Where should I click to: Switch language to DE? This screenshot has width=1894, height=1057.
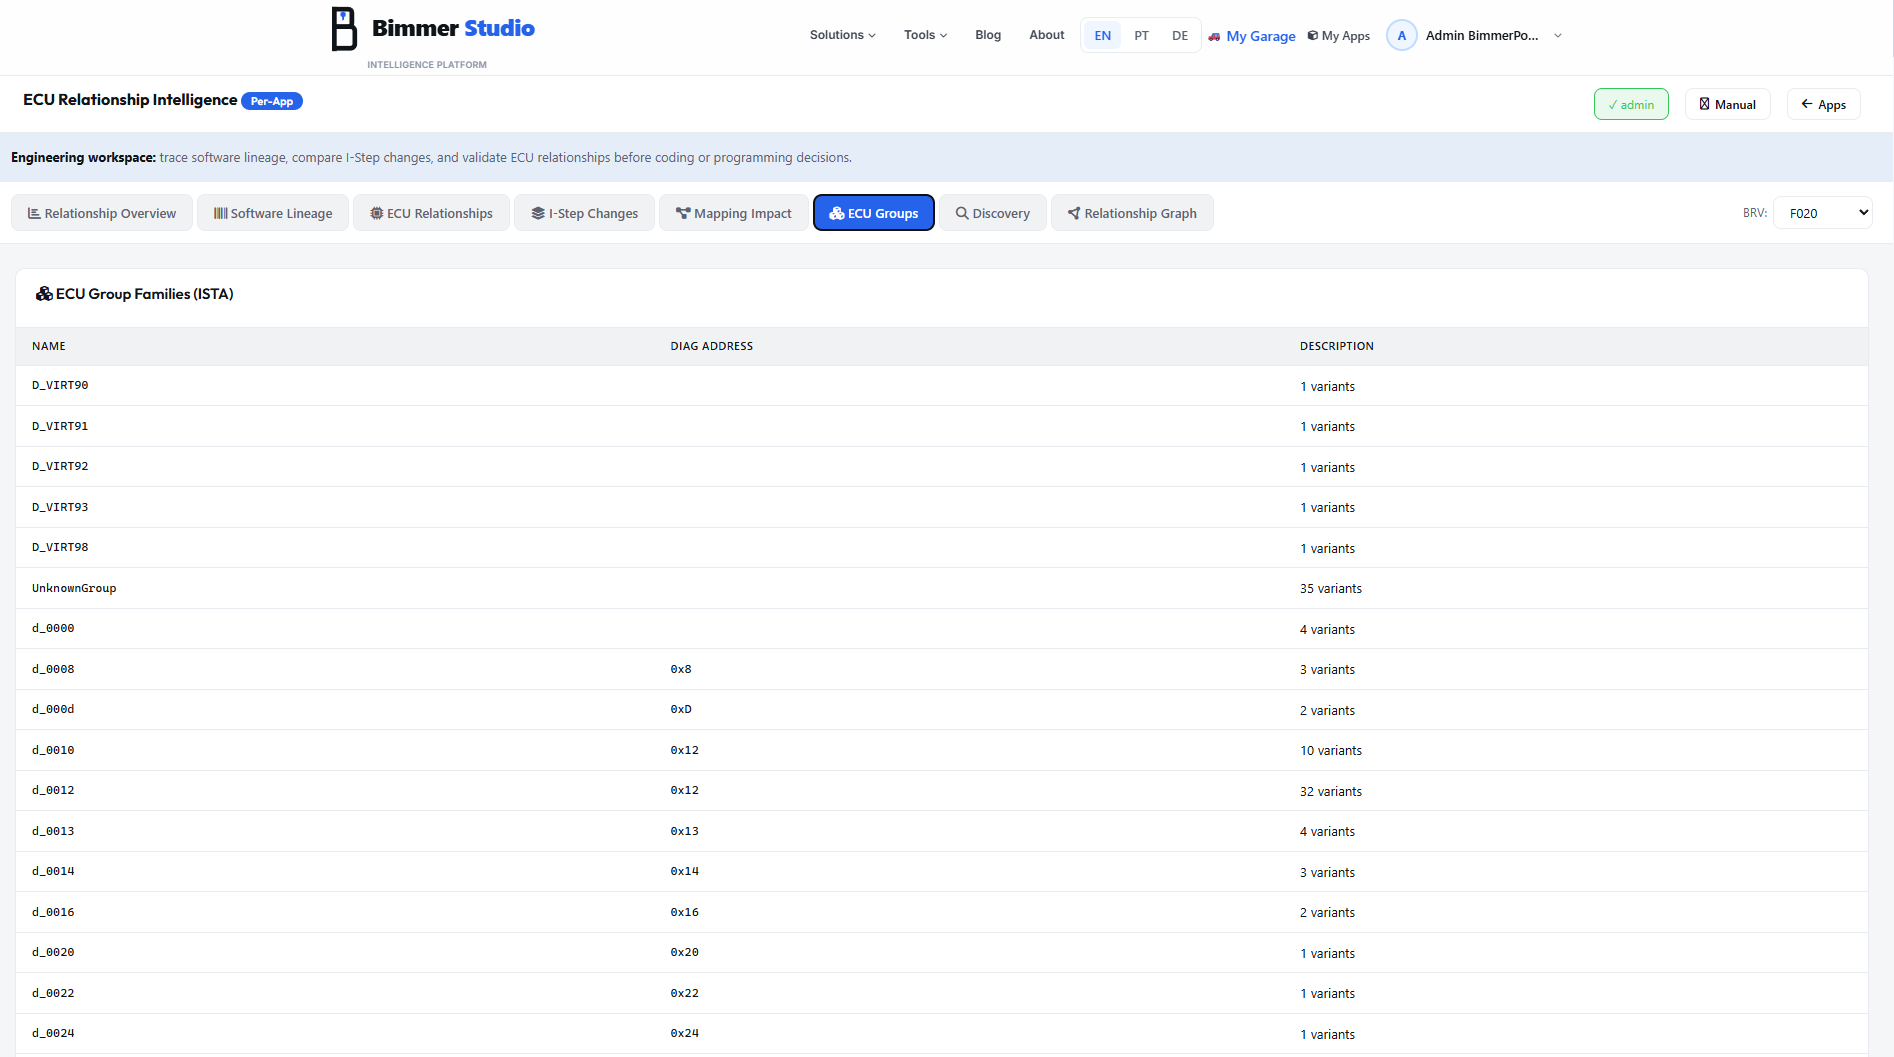[1180, 35]
